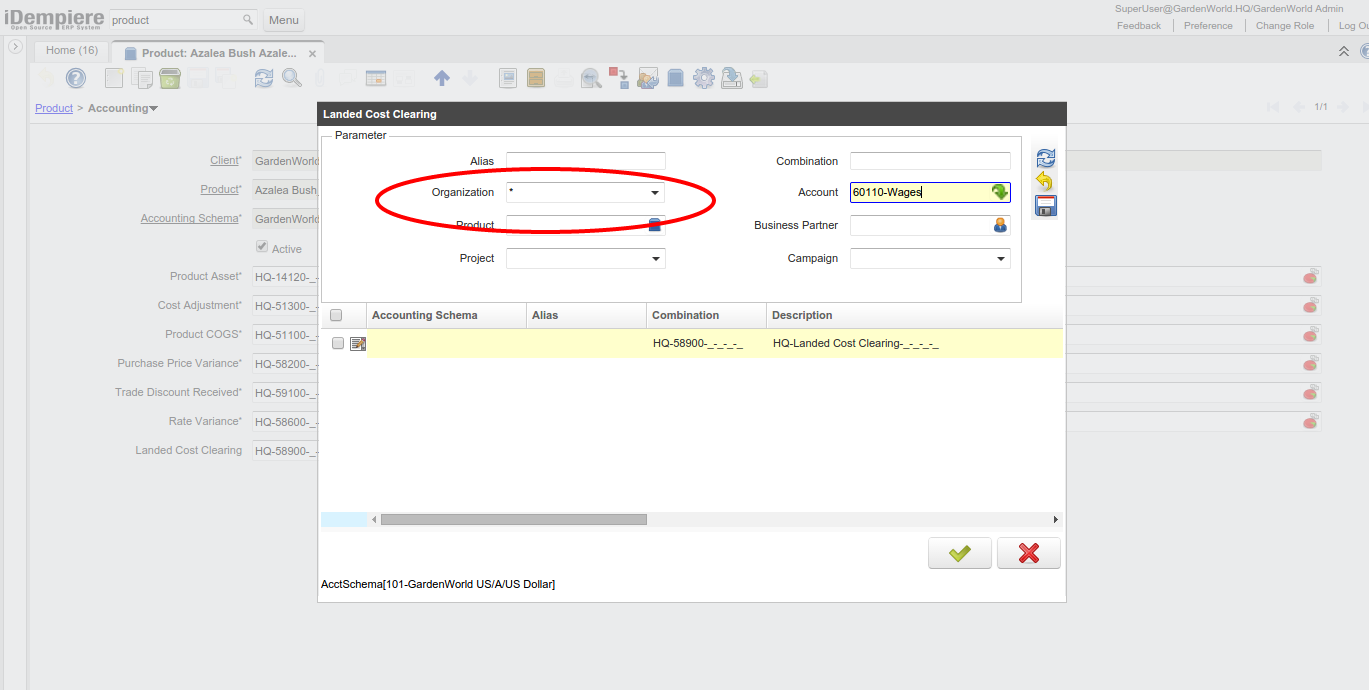The image size is (1369, 690).
Task: Click the edit record icon in the HQ-58900 row
Action: point(357,344)
